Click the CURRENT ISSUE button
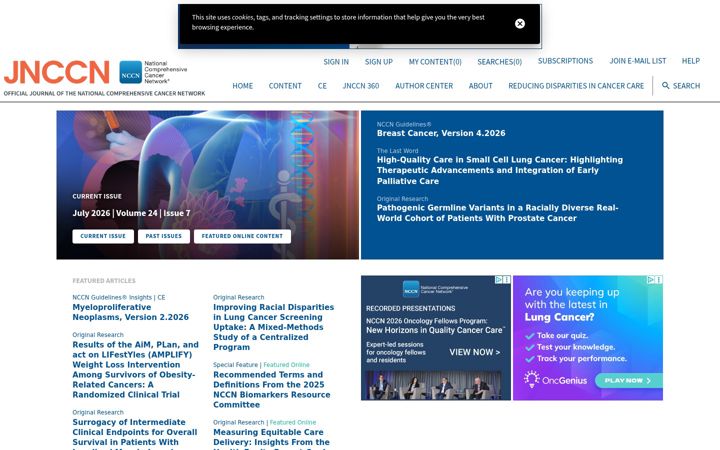Image resolution: width=720 pixels, height=450 pixels. coord(103,236)
